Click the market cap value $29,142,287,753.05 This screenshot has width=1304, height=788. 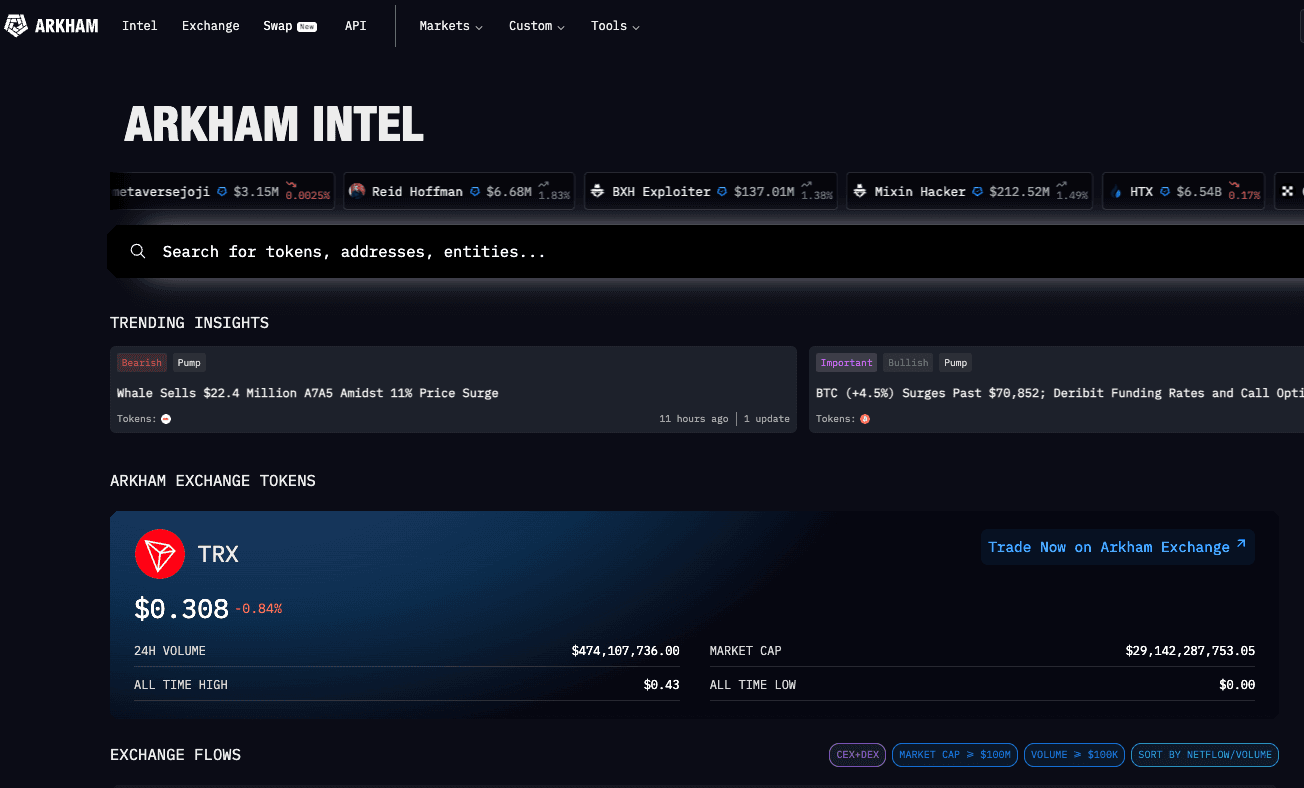click(1190, 651)
